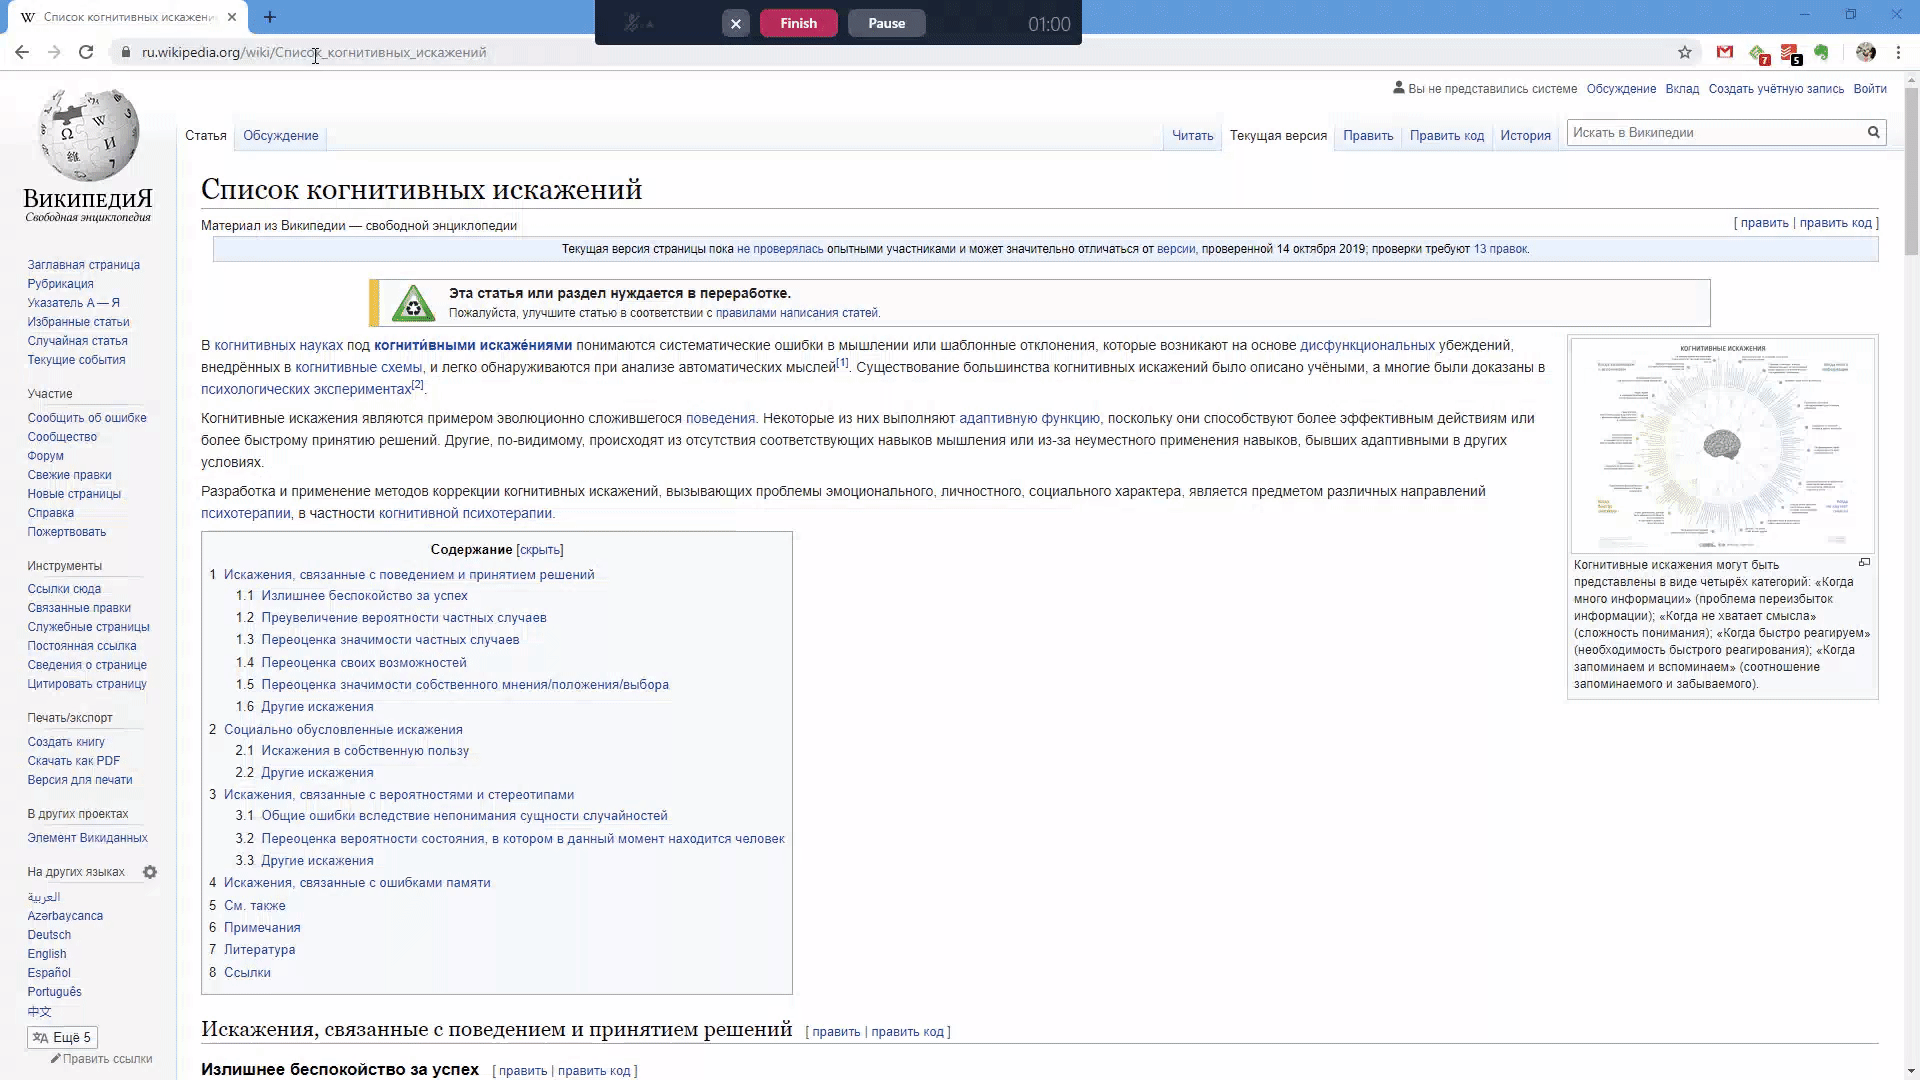Hide the table of contents via скрыть
Screen dimensions: 1920x1080
point(540,550)
